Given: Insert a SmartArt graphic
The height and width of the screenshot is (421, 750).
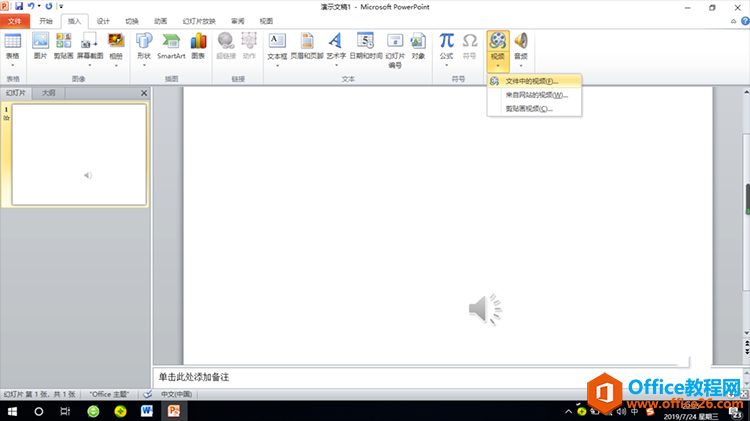Looking at the screenshot, I should (x=171, y=45).
